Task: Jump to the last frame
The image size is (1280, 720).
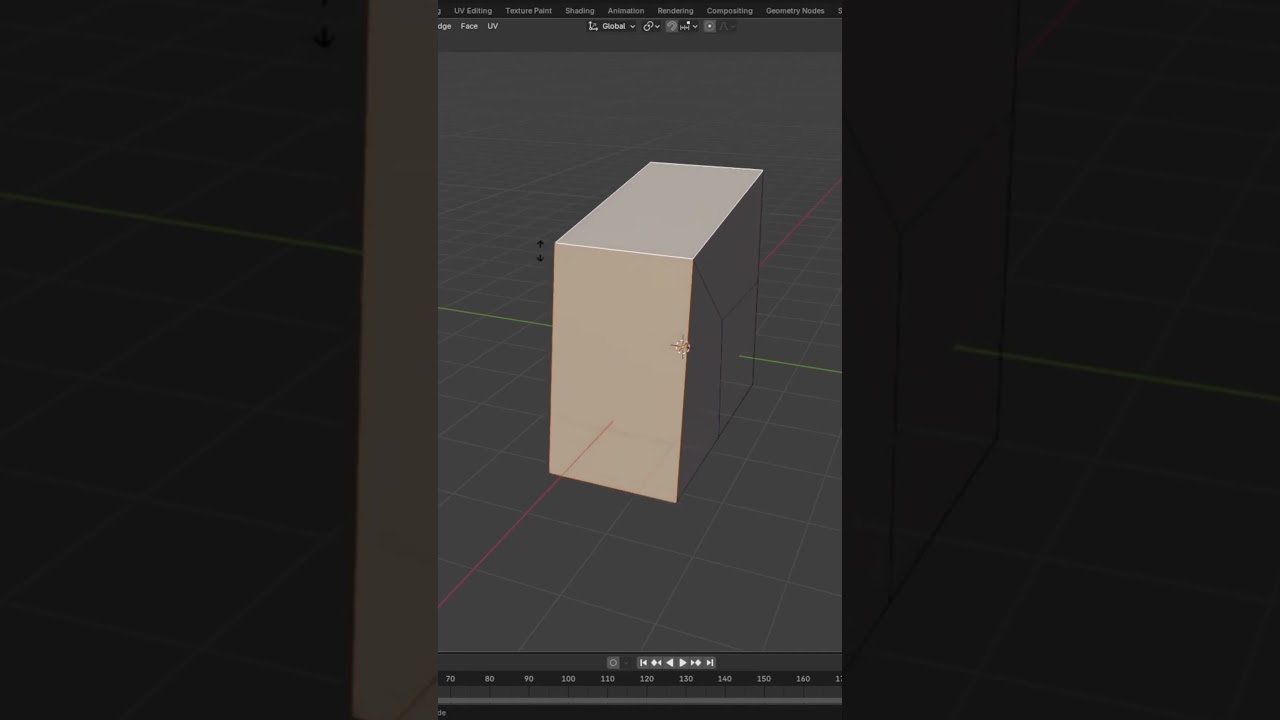Action: [710, 663]
